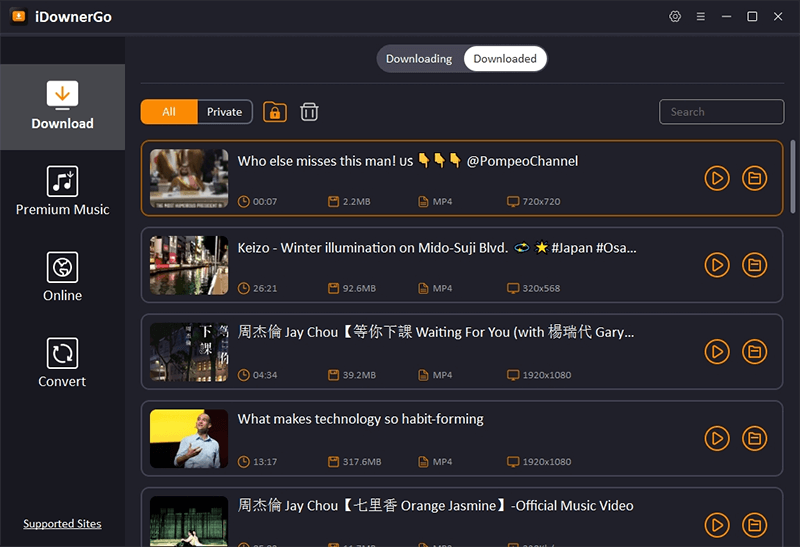The width and height of the screenshot is (800, 547).
Task: Open Premium Music section
Action: (x=62, y=191)
